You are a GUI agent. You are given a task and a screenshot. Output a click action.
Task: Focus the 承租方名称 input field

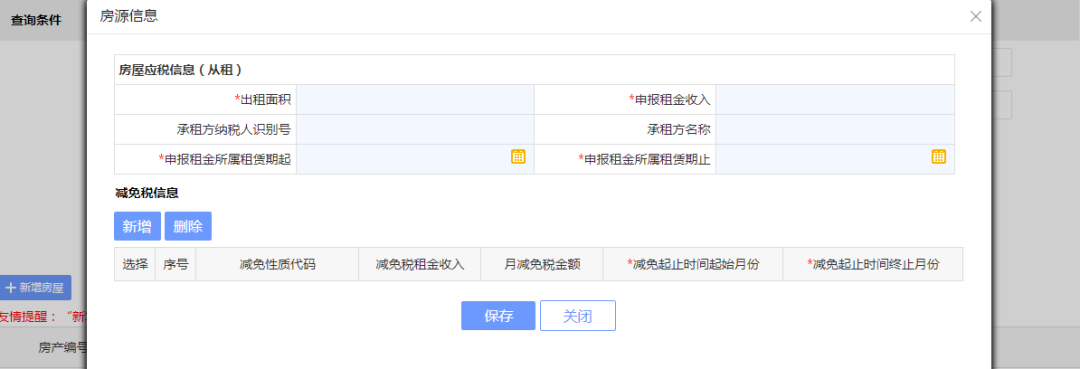tap(835, 129)
